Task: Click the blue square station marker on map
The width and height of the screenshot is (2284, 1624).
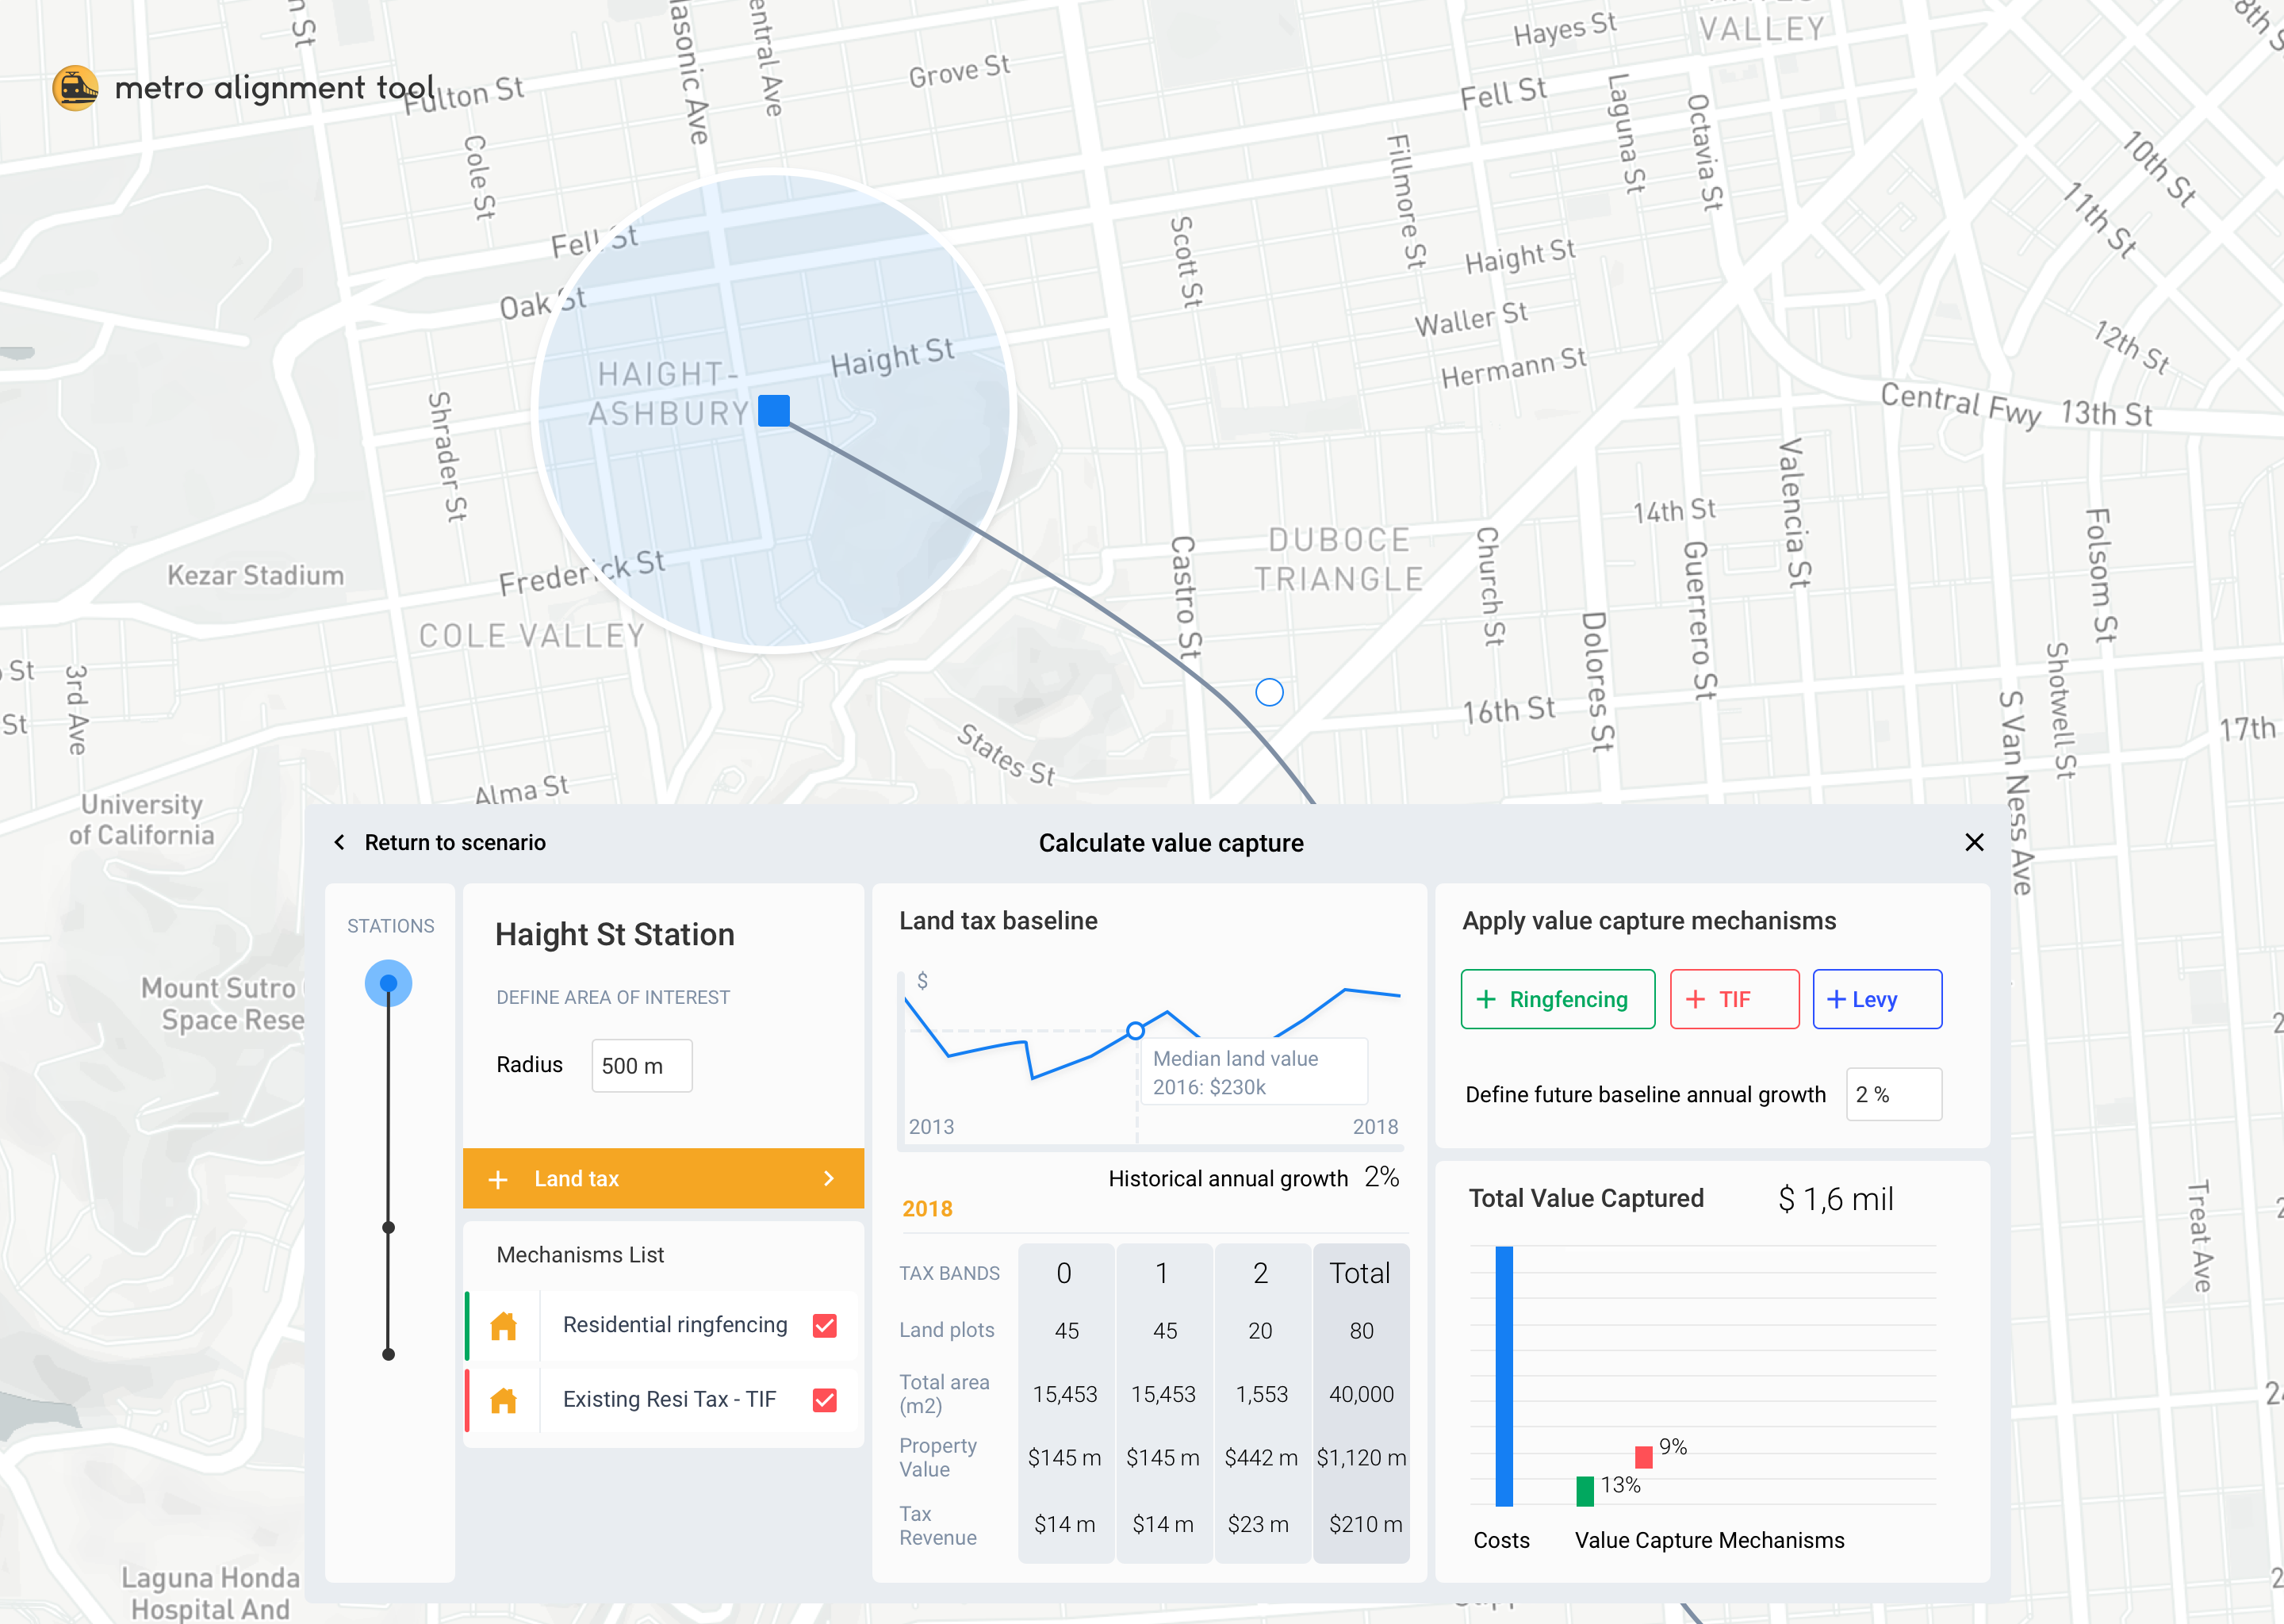Action: 773,410
